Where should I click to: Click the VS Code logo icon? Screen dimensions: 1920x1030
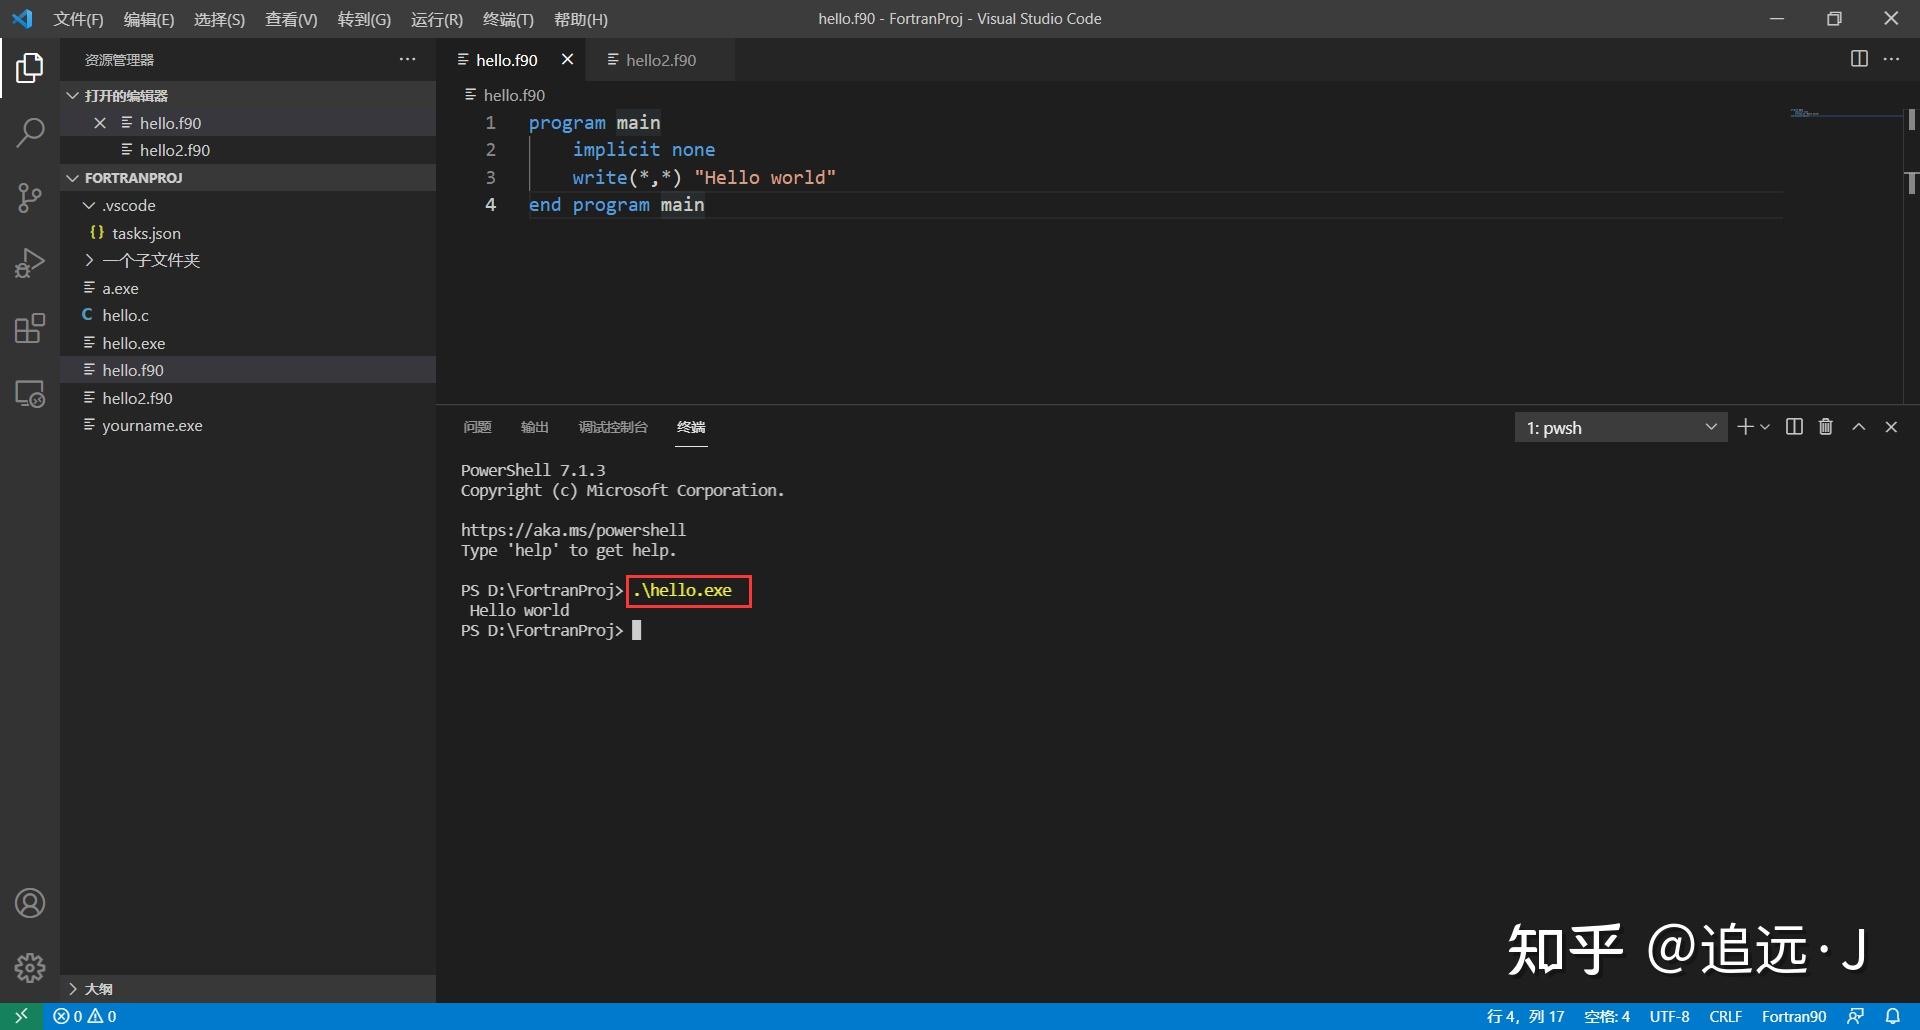pyautogui.click(x=22, y=19)
